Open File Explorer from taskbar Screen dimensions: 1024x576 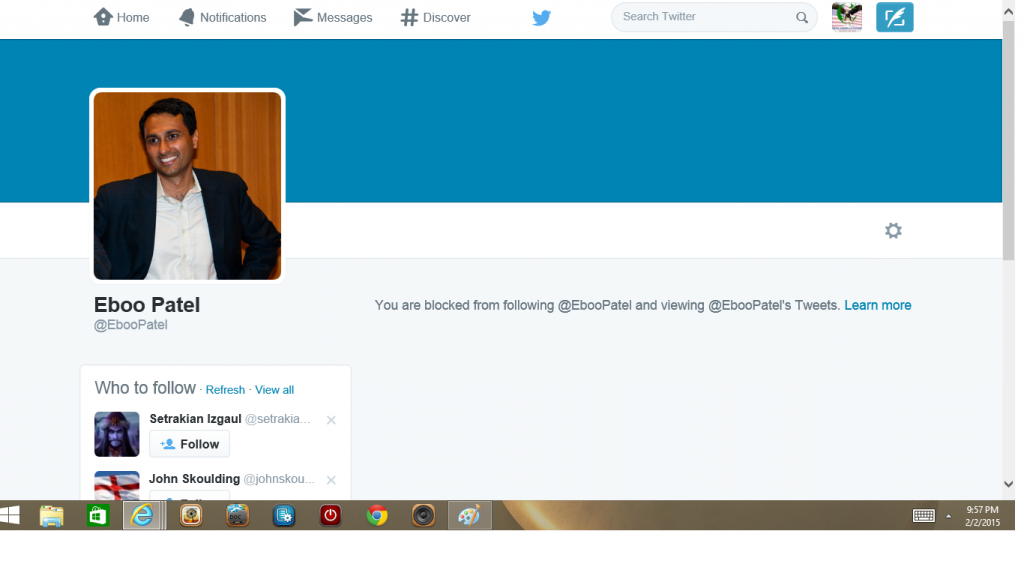point(52,515)
